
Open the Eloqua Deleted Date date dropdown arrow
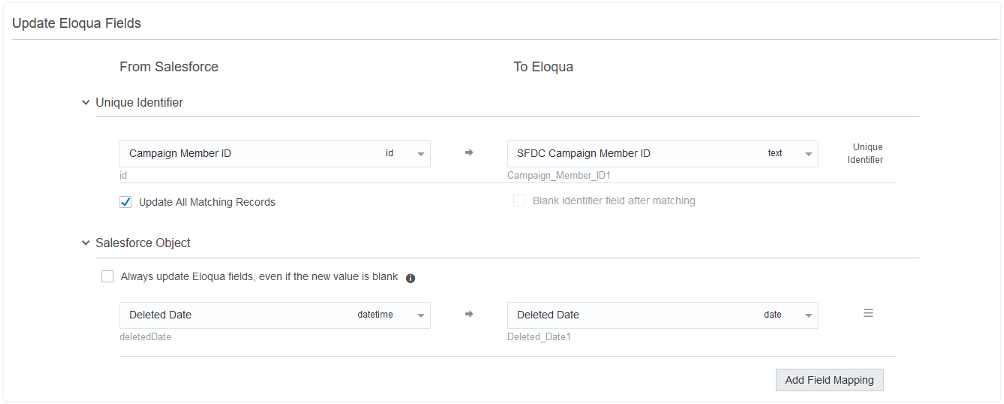click(x=807, y=315)
